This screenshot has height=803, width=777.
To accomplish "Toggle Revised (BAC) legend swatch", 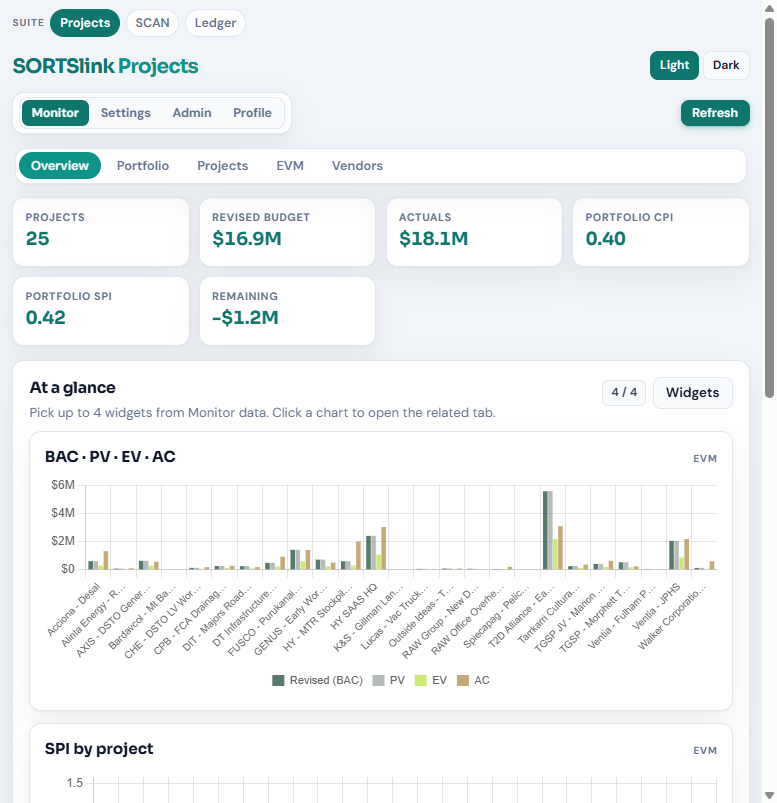I will click(278, 681).
